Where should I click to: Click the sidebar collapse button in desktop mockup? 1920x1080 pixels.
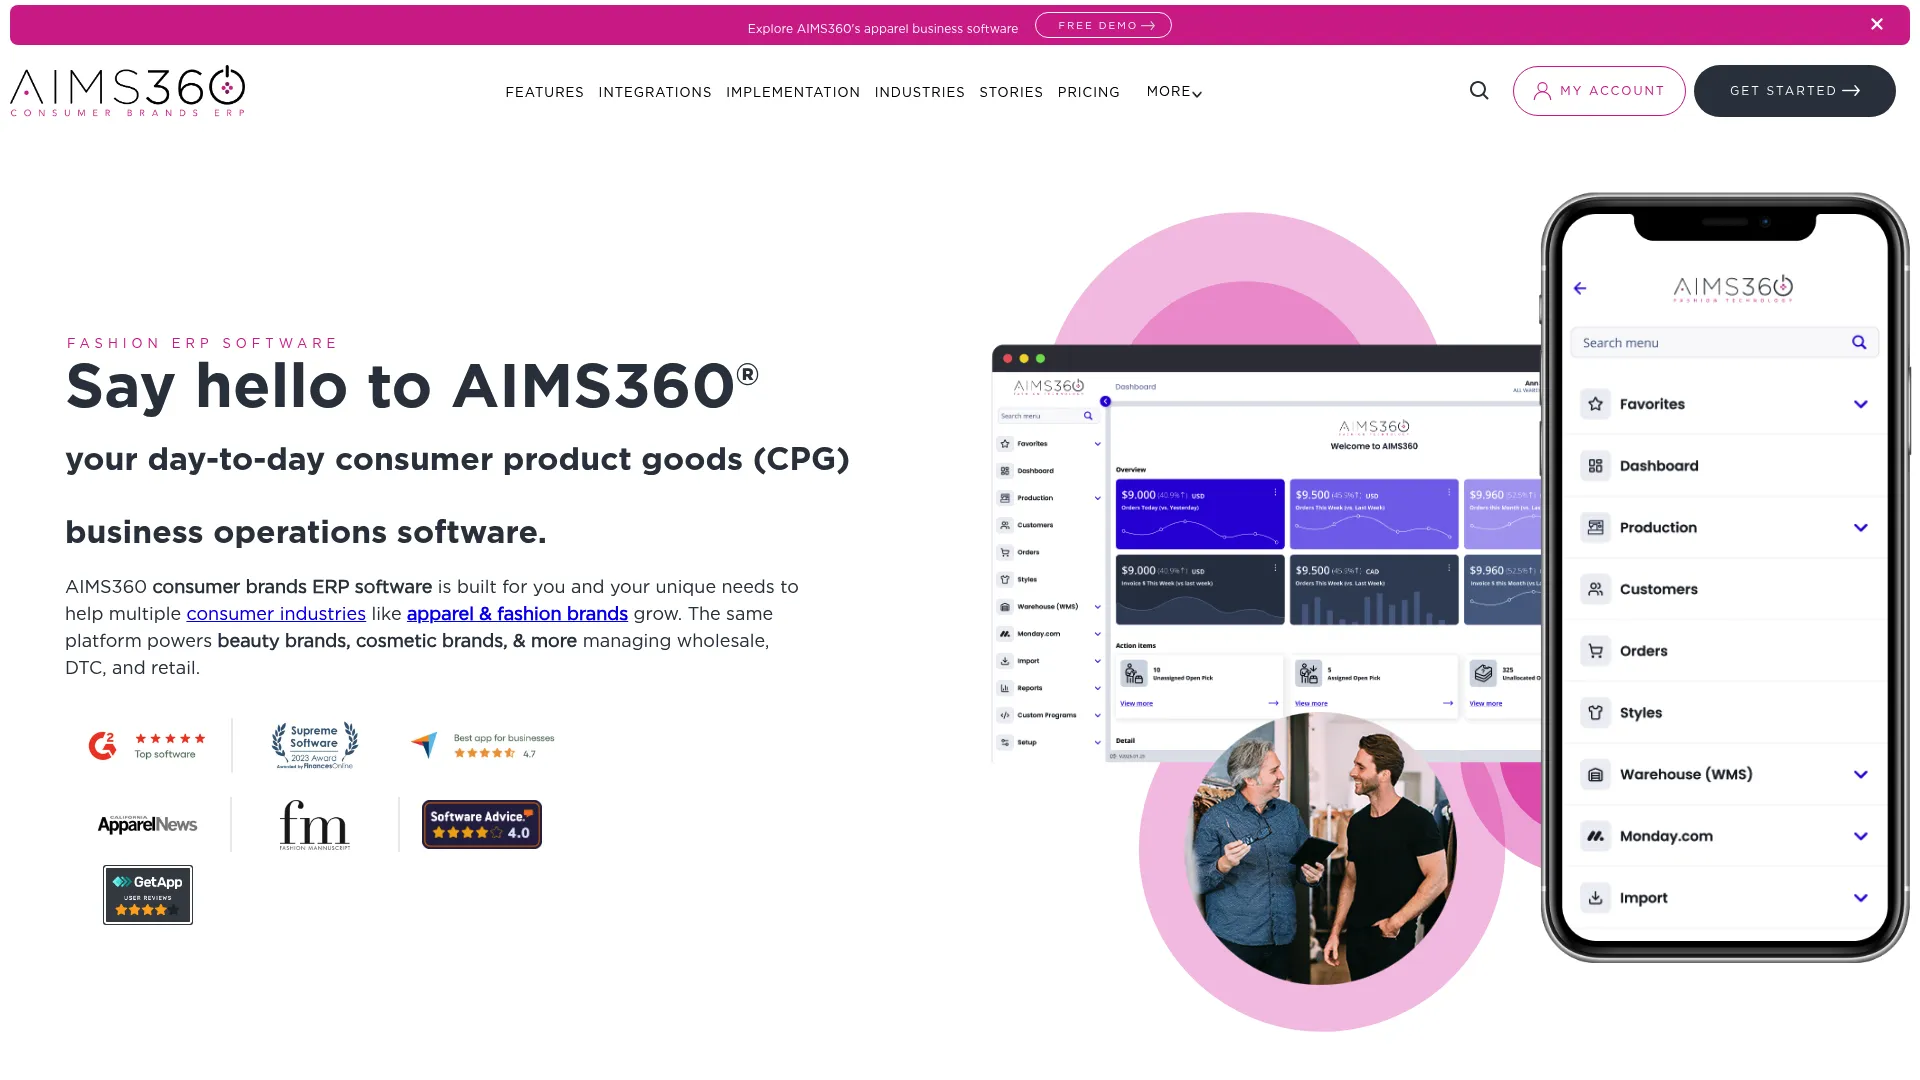[1105, 402]
